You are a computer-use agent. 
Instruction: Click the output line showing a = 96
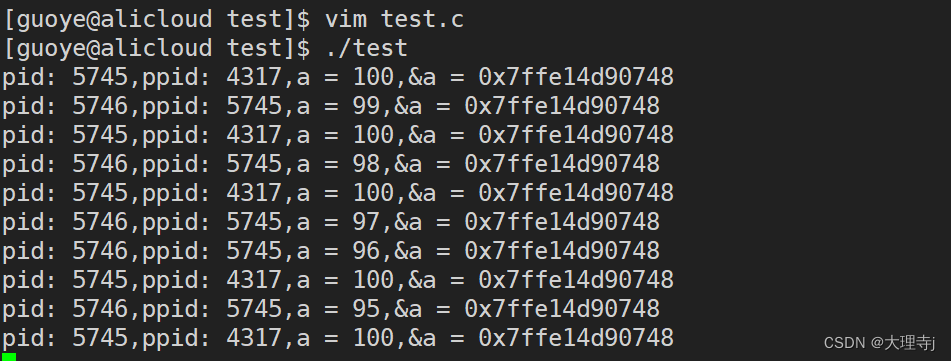pyautogui.click(x=331, y=251)
